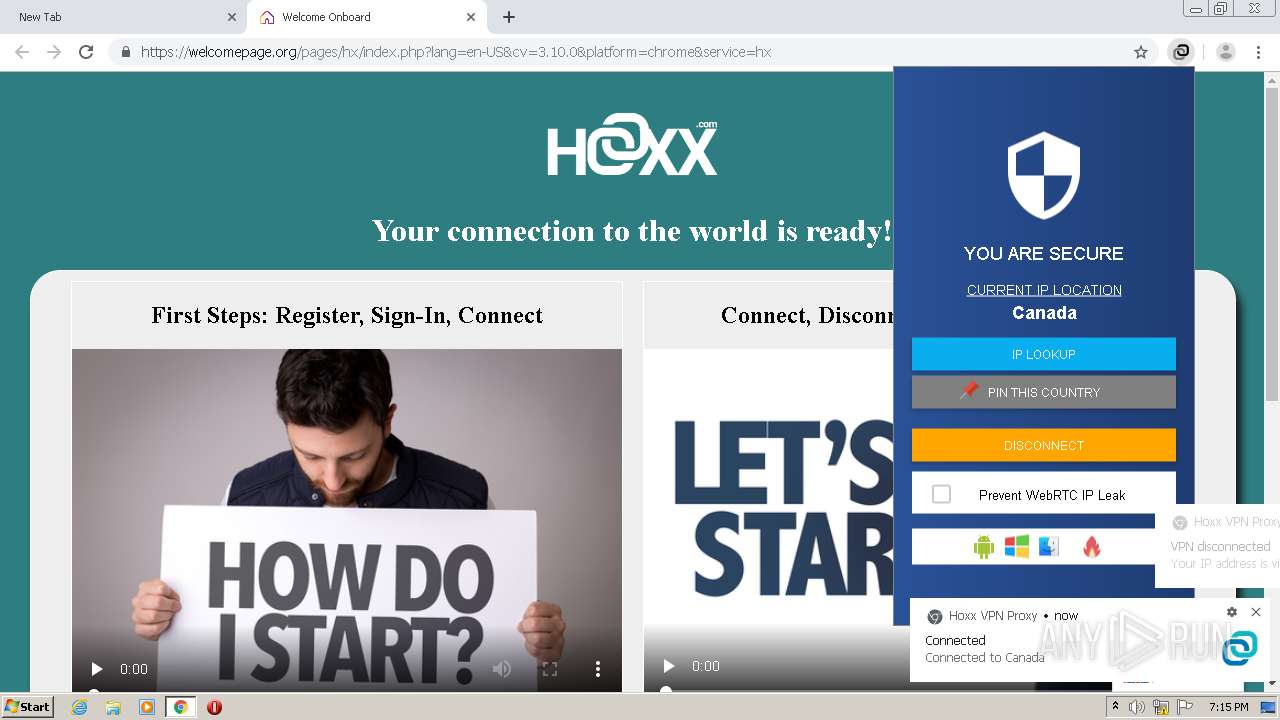Close the New Tab tab

point(232,17)
